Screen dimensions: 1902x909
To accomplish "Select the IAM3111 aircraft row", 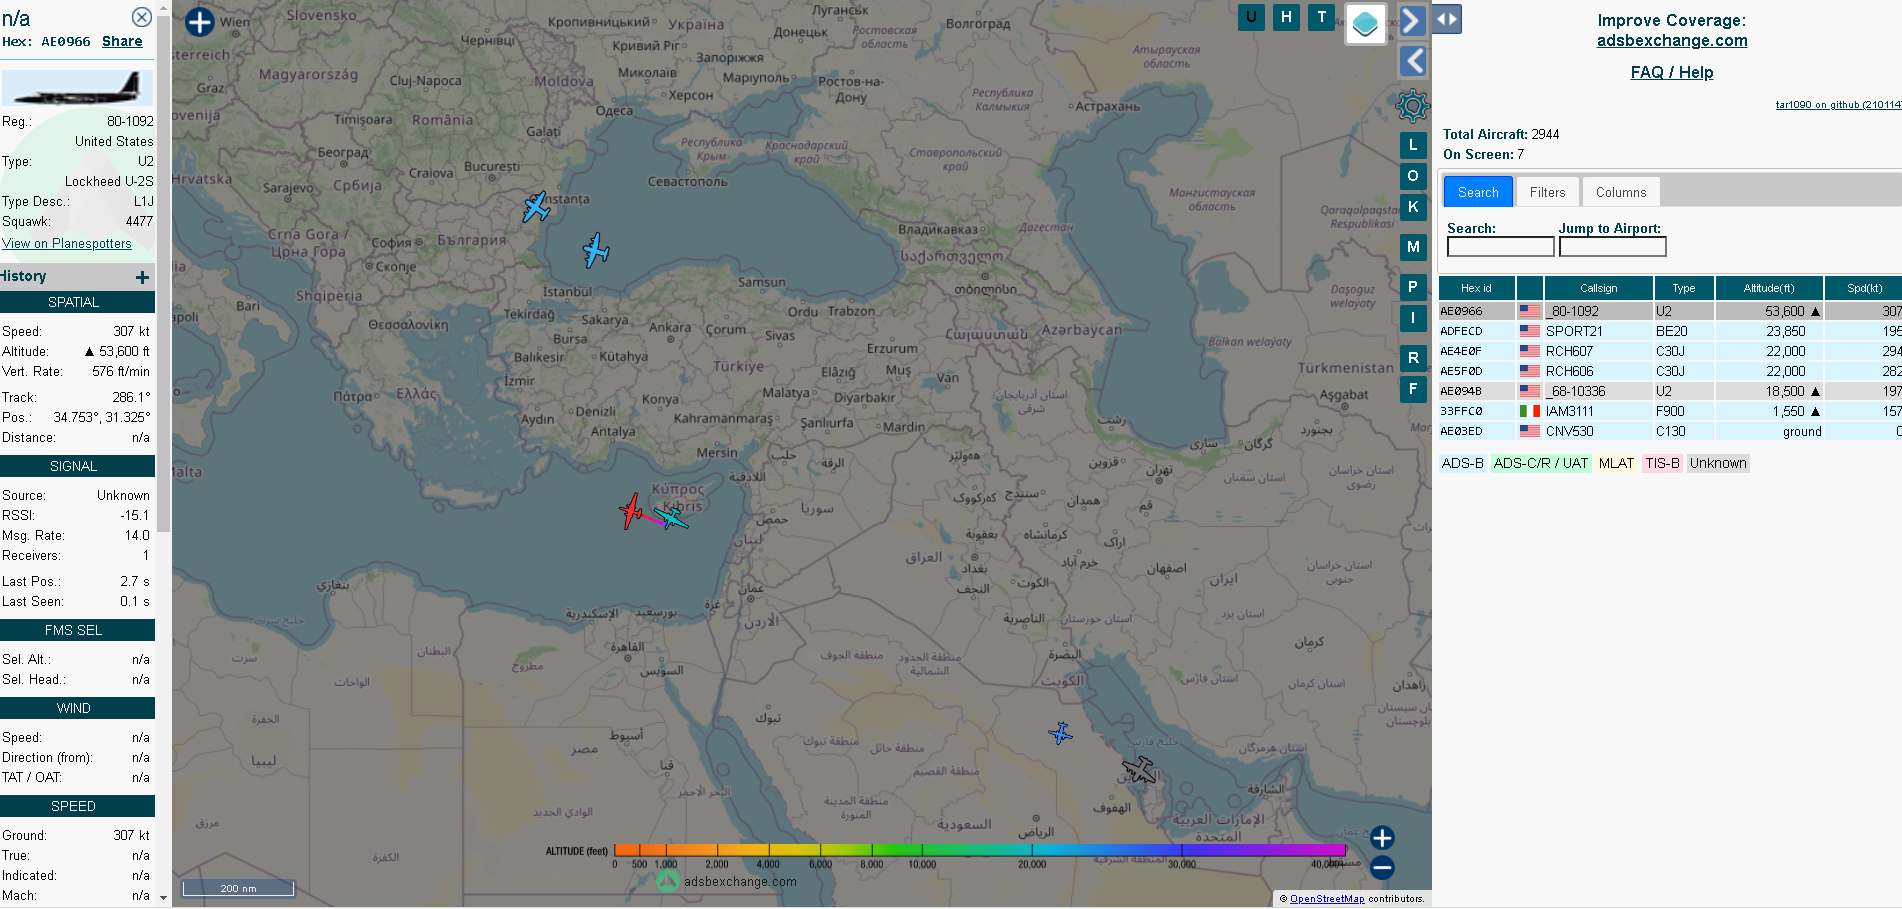I will coord(1670,411).
